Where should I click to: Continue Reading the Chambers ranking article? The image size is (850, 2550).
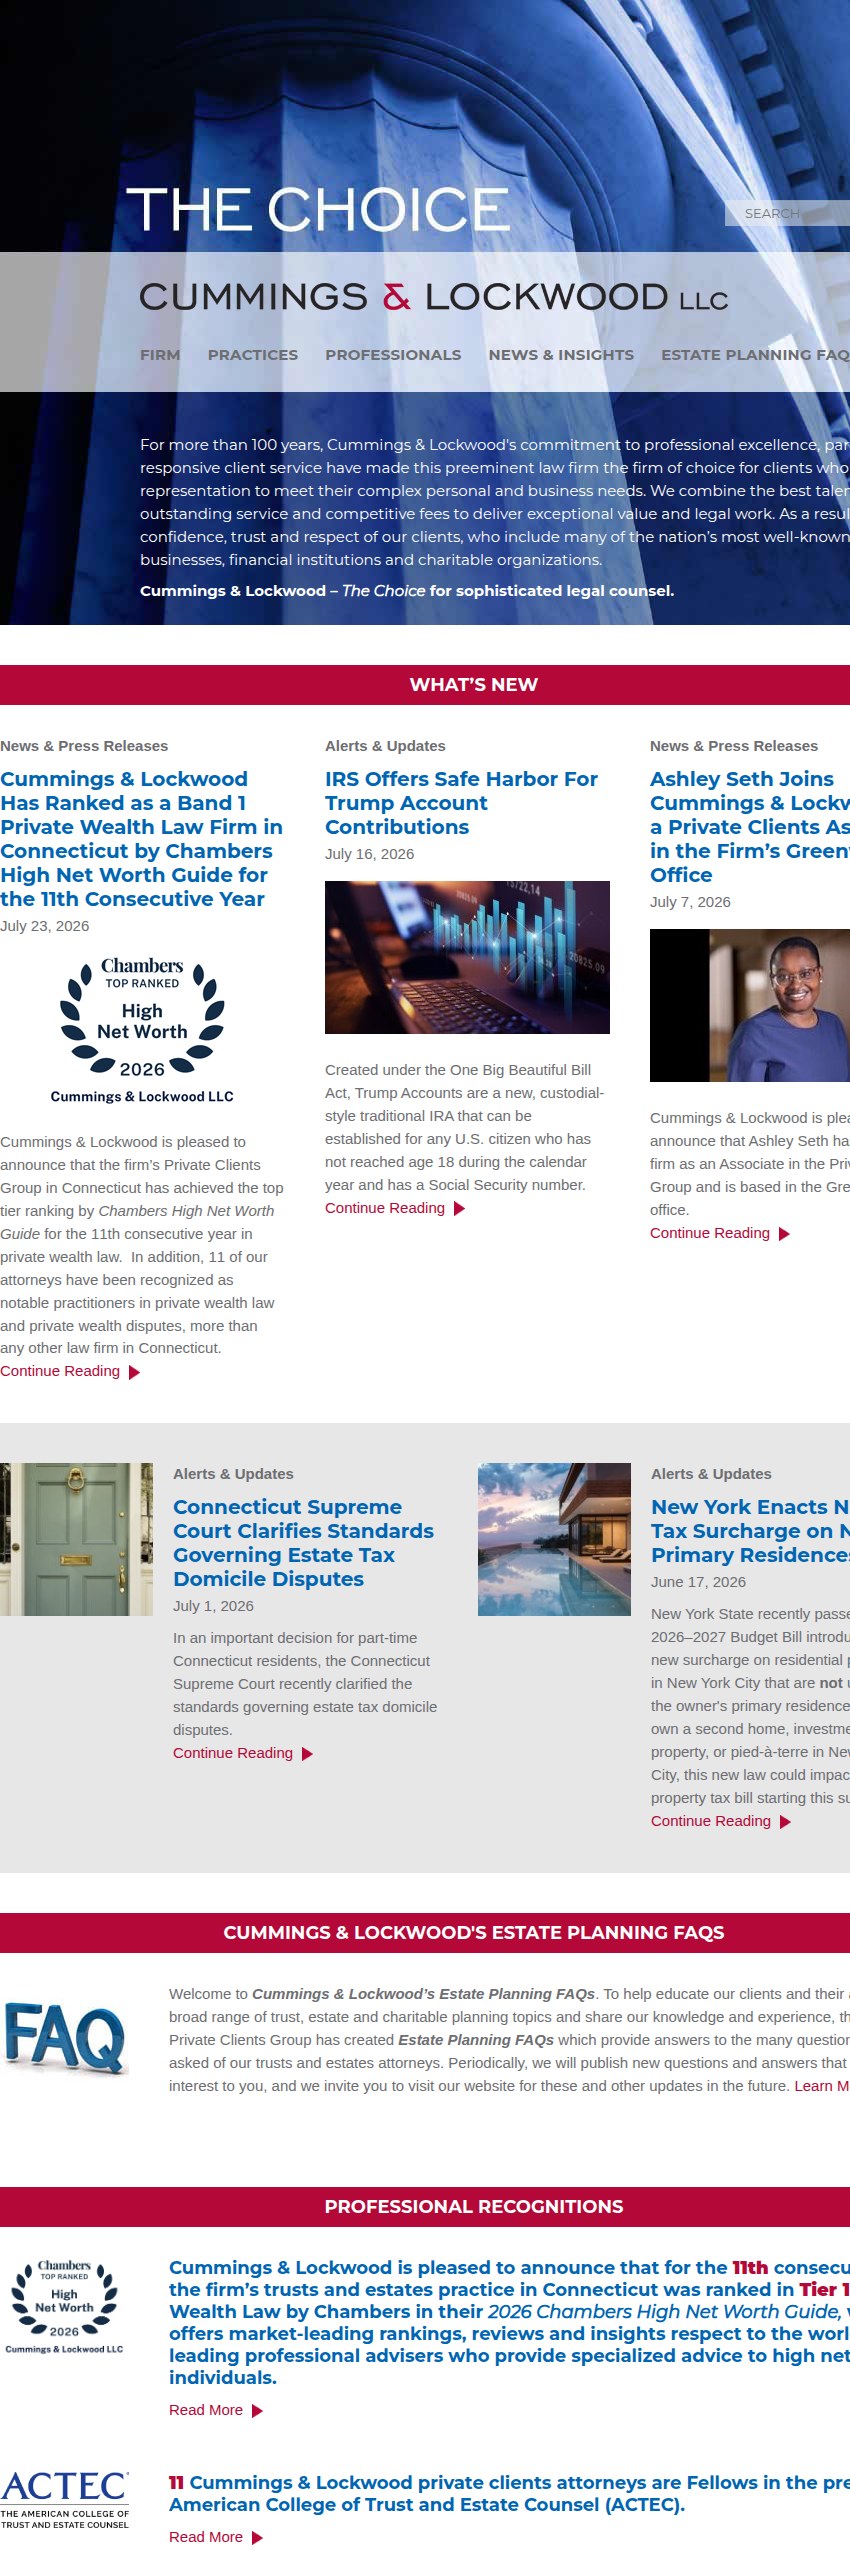click(x=60, y=1371)
